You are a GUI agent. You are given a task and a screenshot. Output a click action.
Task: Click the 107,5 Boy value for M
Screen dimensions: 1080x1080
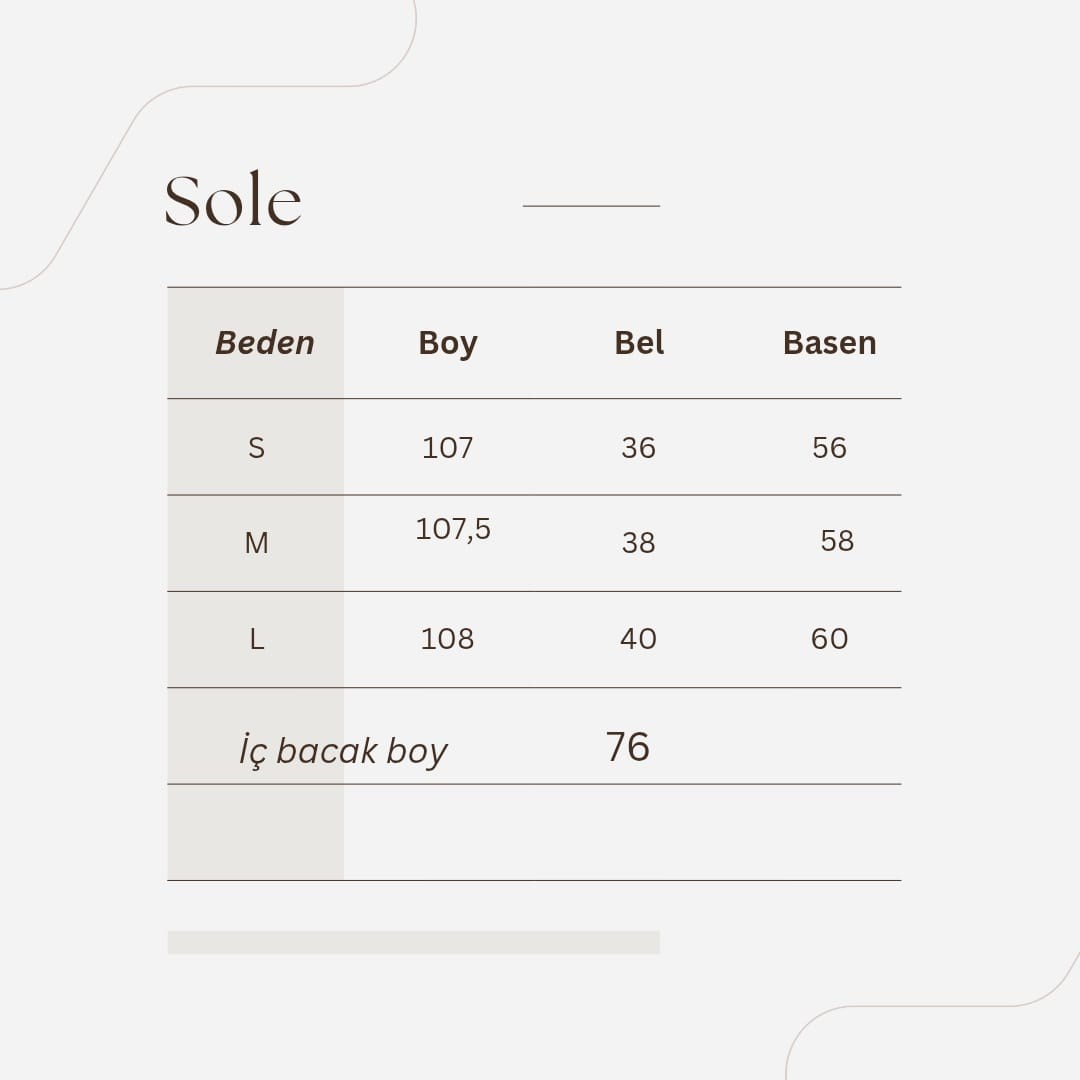(x=453, y=530)
